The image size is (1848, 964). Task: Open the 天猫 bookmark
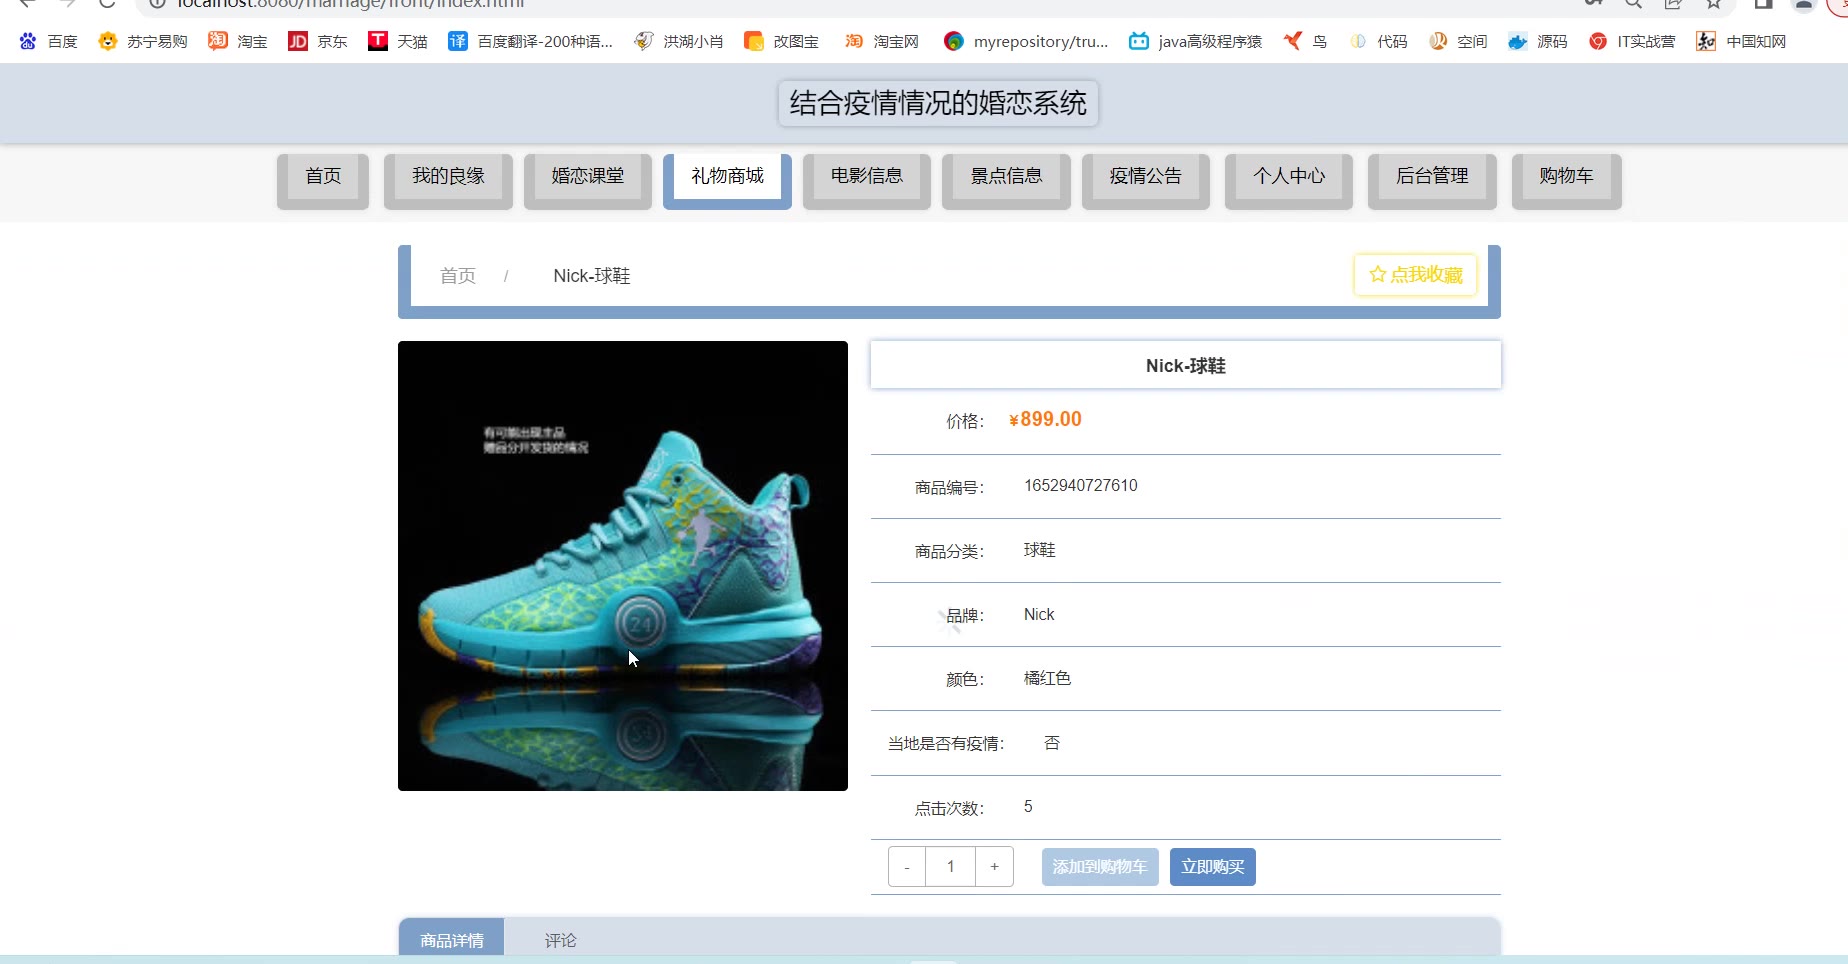point(398,41)
